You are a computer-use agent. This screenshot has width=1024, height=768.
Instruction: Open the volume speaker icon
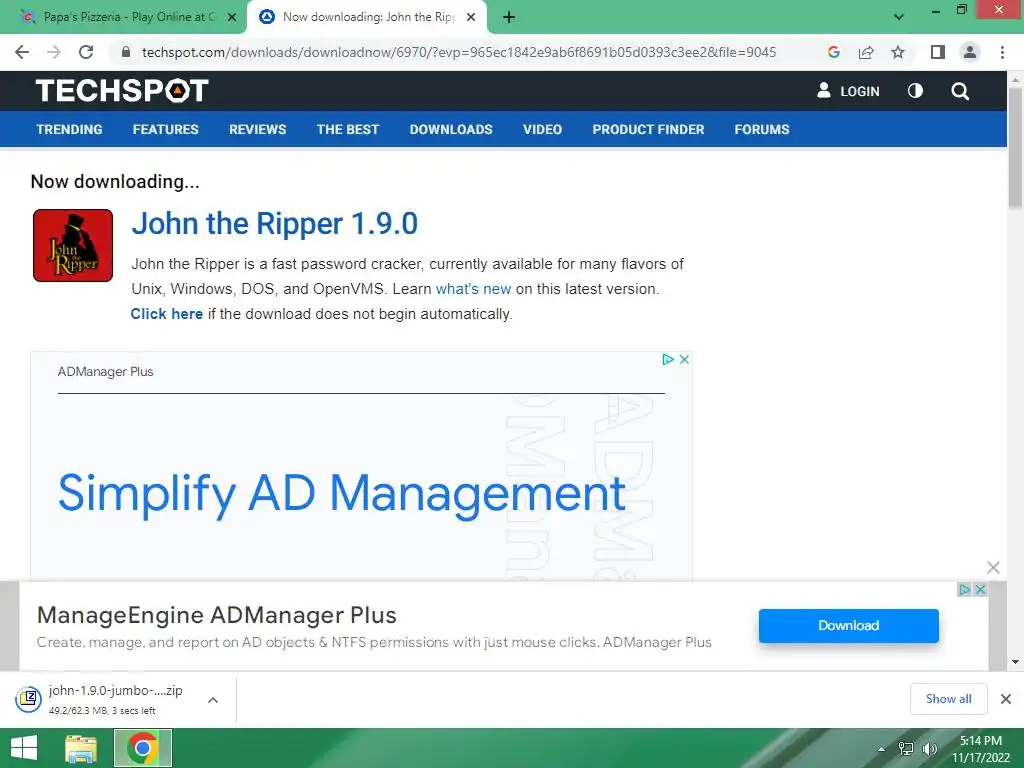929,749
